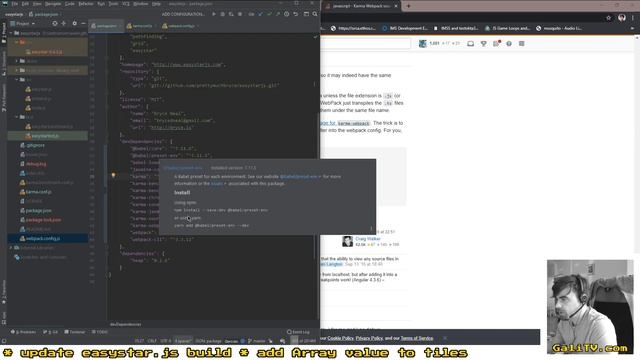Expand the External Libraries node
Viewport: 640px width, 360px height.
11,248
